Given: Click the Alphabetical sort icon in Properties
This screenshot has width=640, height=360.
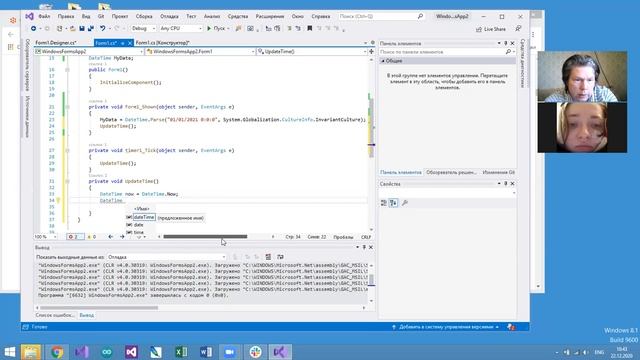Looking at the screenshot, I should (x=393, y=203).
